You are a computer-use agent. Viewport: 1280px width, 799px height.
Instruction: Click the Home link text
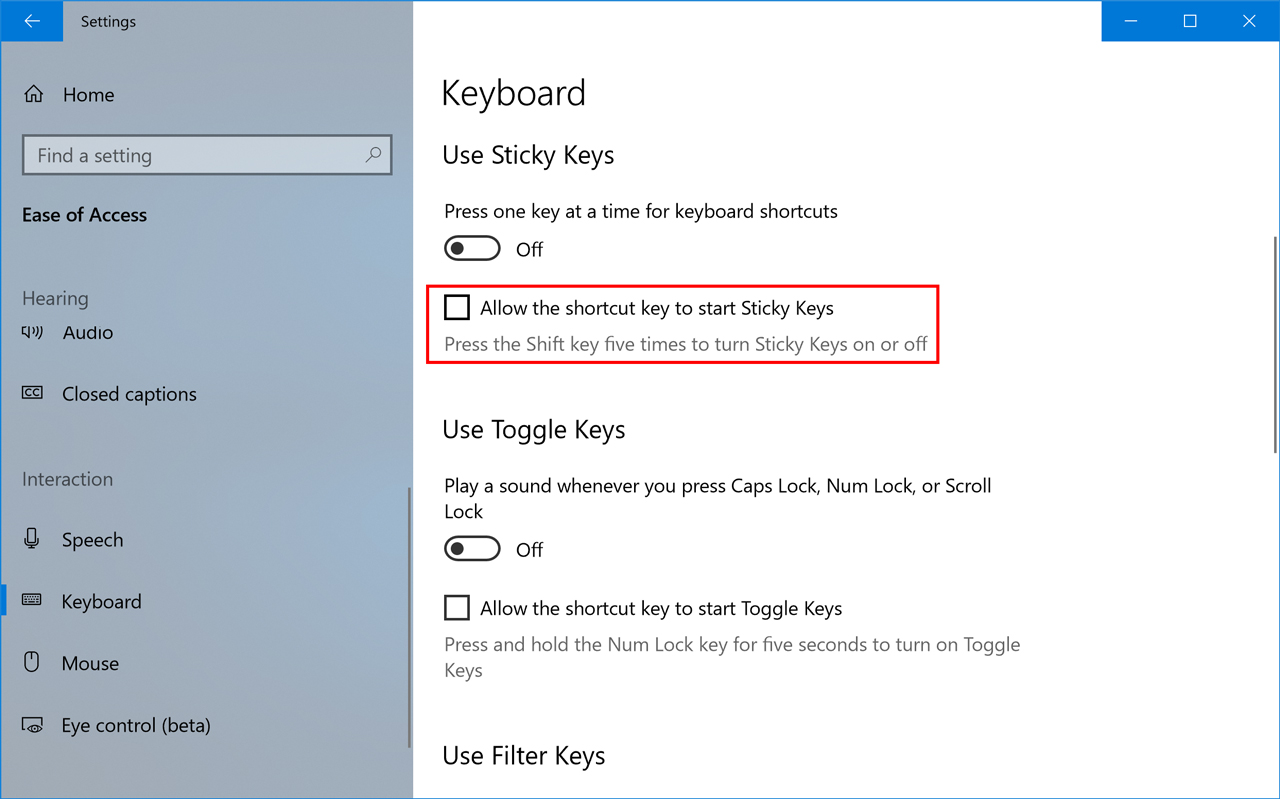click(x=88, y=95)
